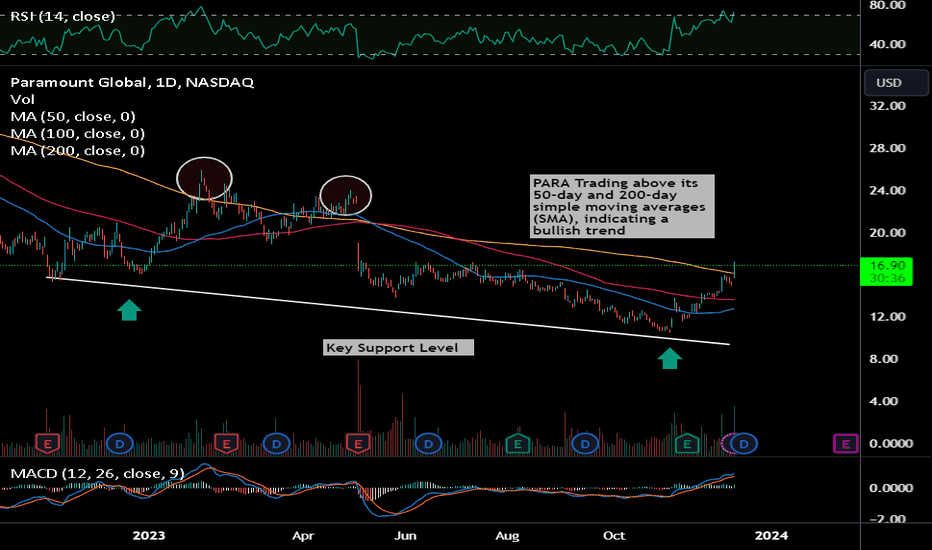
Task: Select the green up arrow drawing near January 2023
Action: 129,310
